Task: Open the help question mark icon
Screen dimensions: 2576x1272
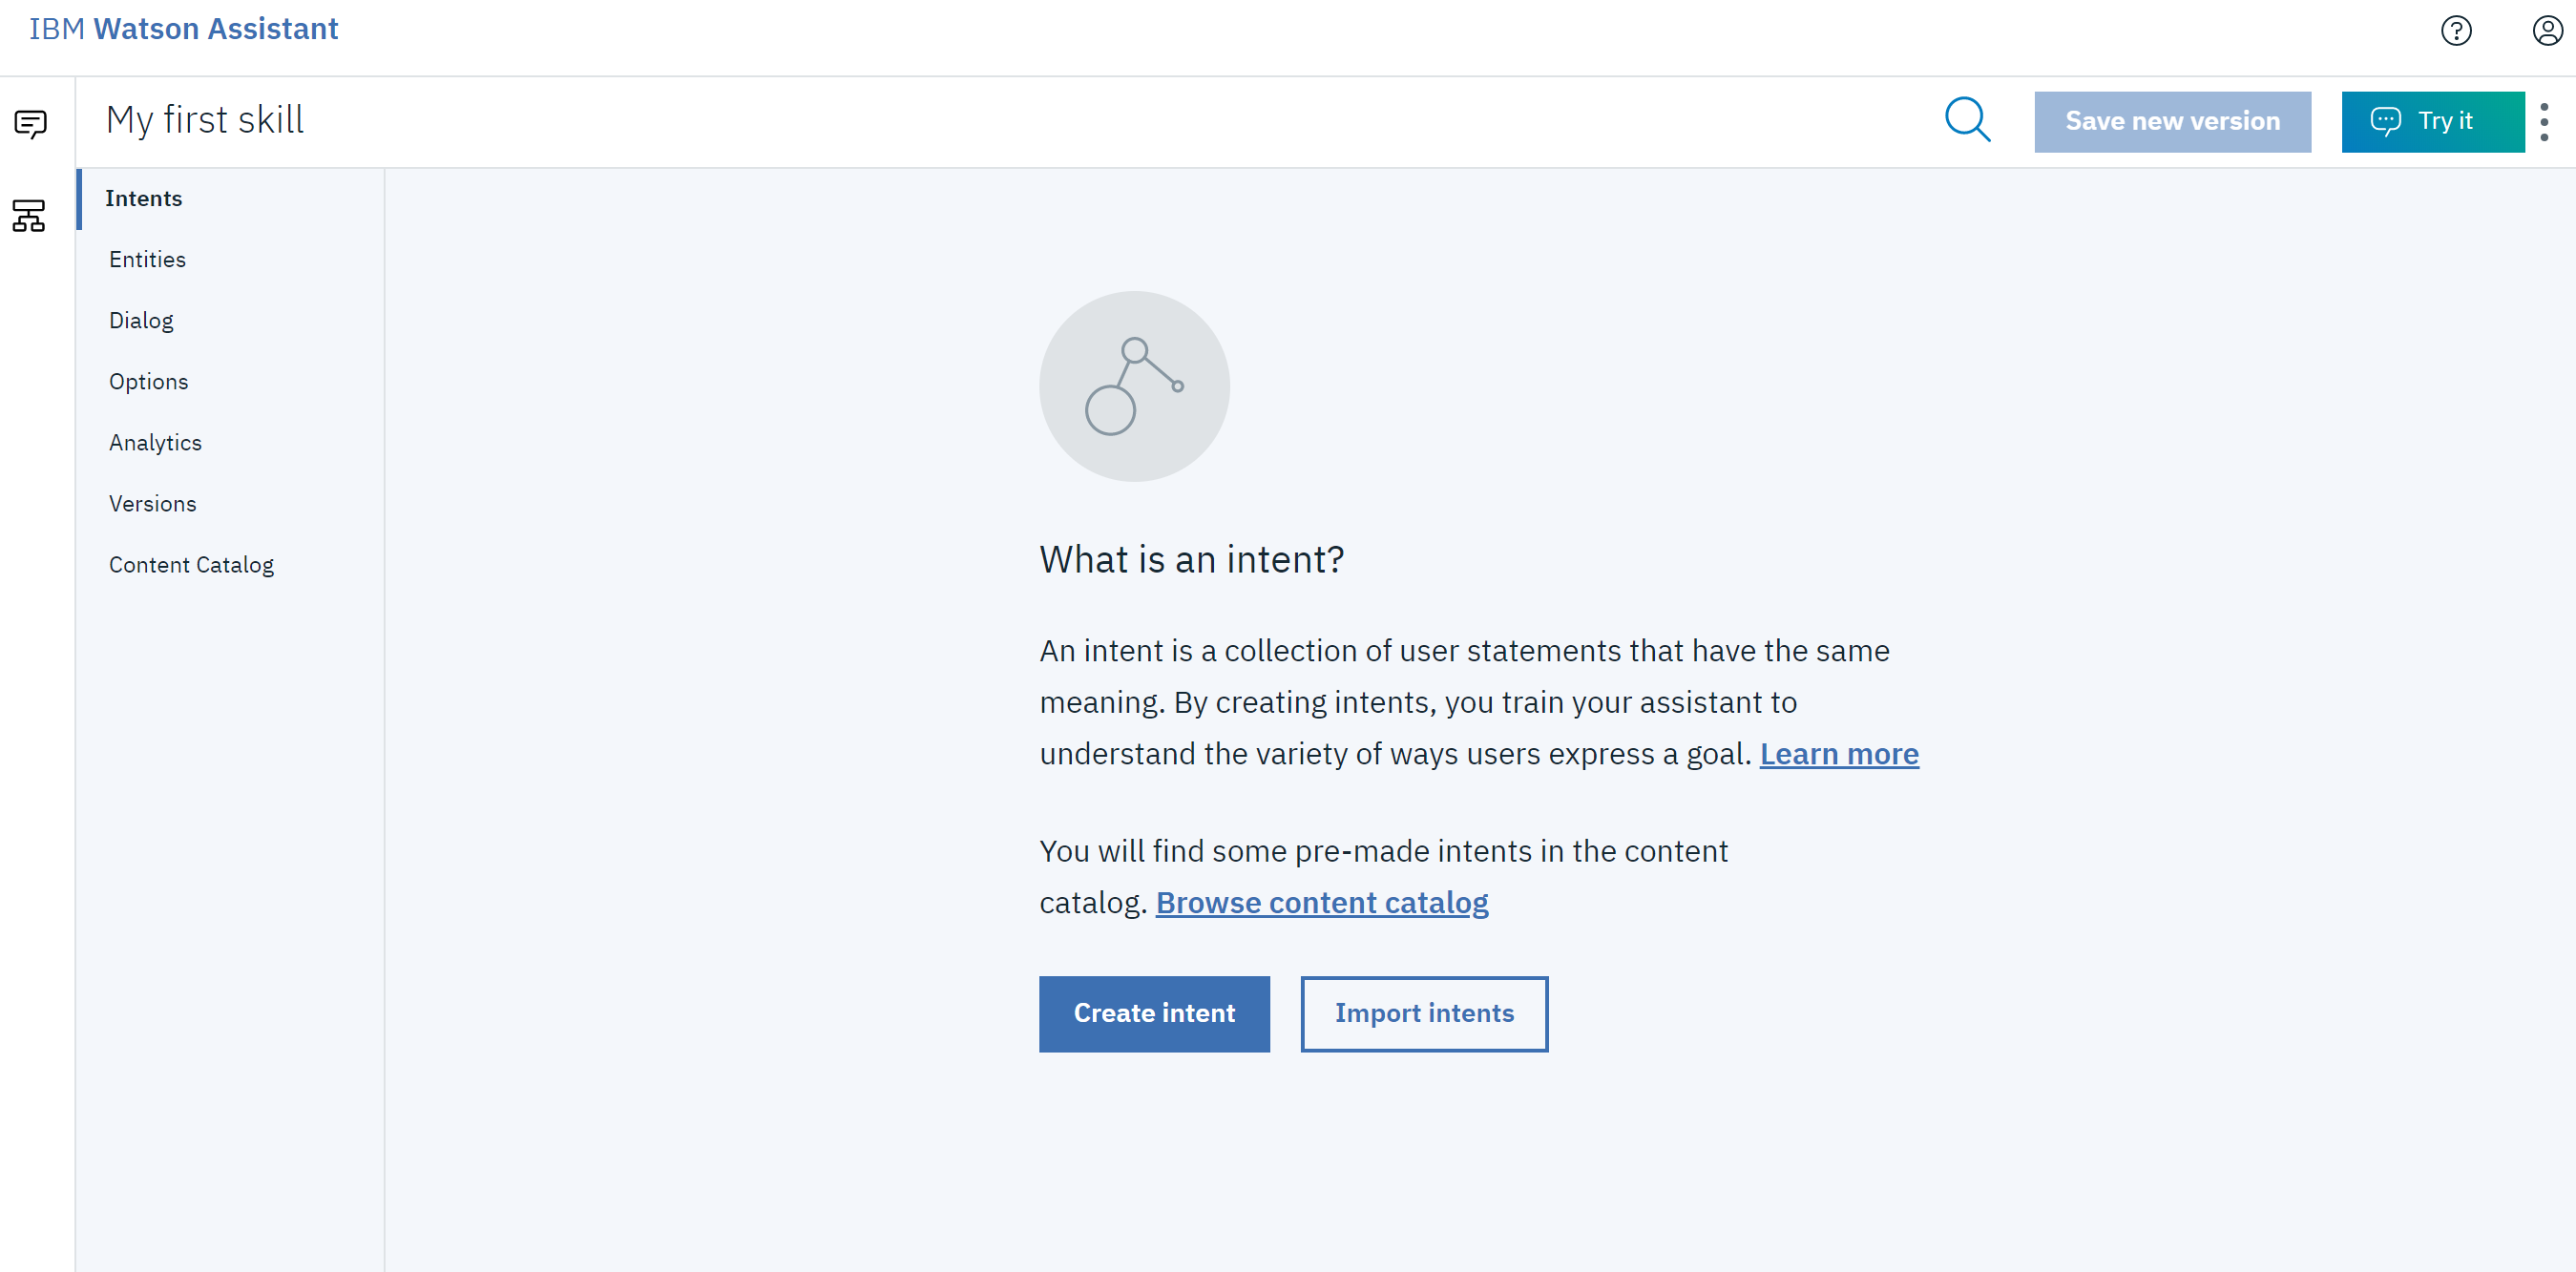Action: tap(2456, 31)
